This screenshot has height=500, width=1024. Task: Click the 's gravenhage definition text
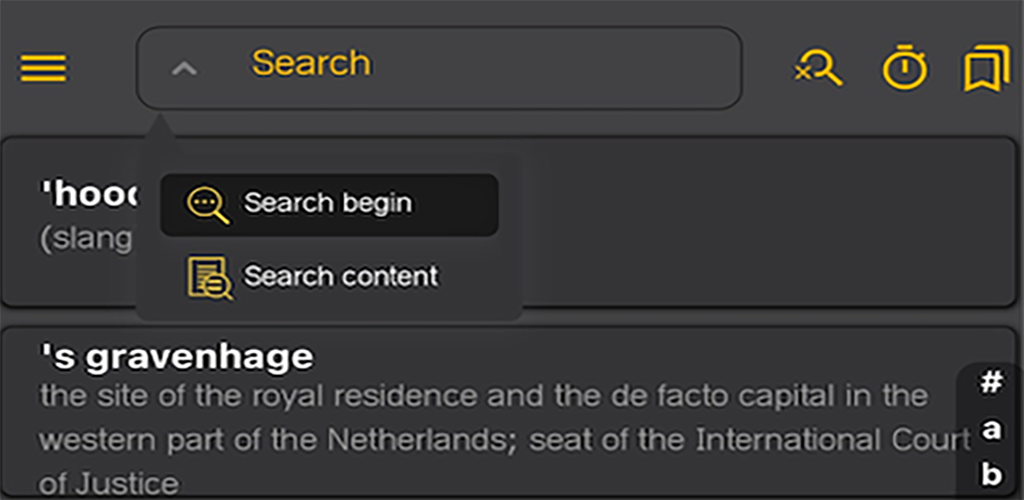coord(503,440)
